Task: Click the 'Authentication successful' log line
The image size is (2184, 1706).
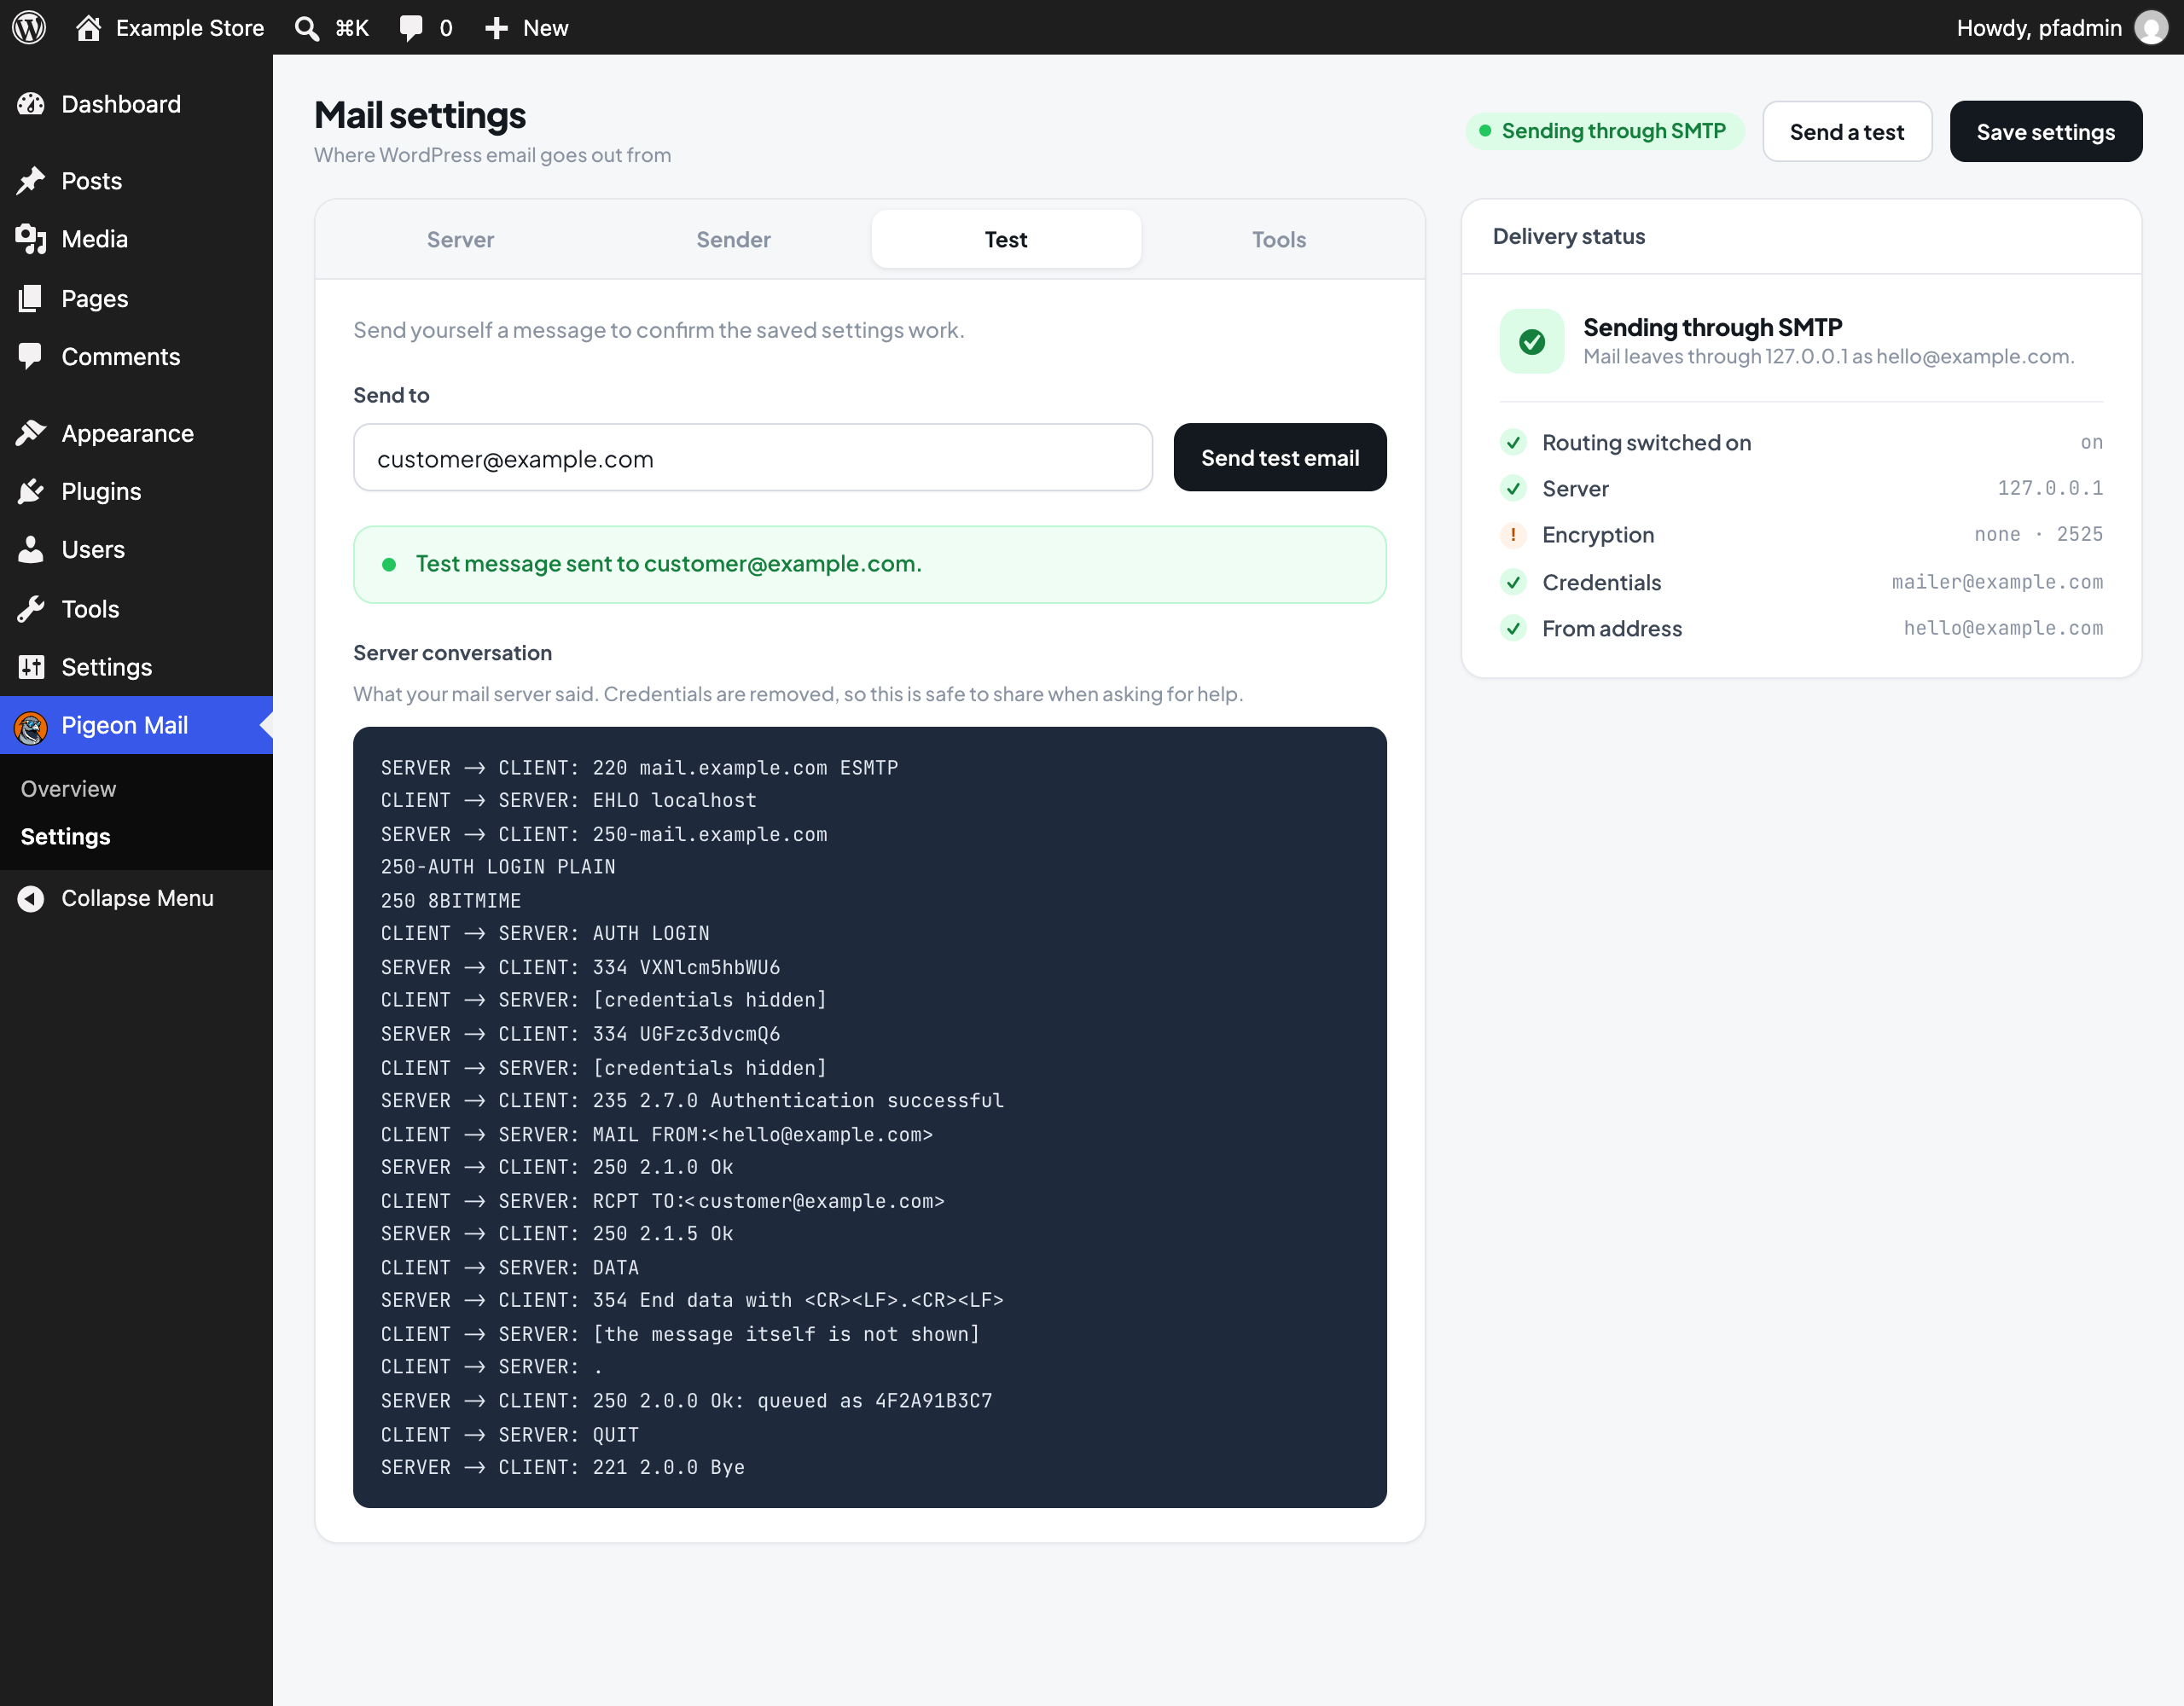Action: pos(692,1100)
